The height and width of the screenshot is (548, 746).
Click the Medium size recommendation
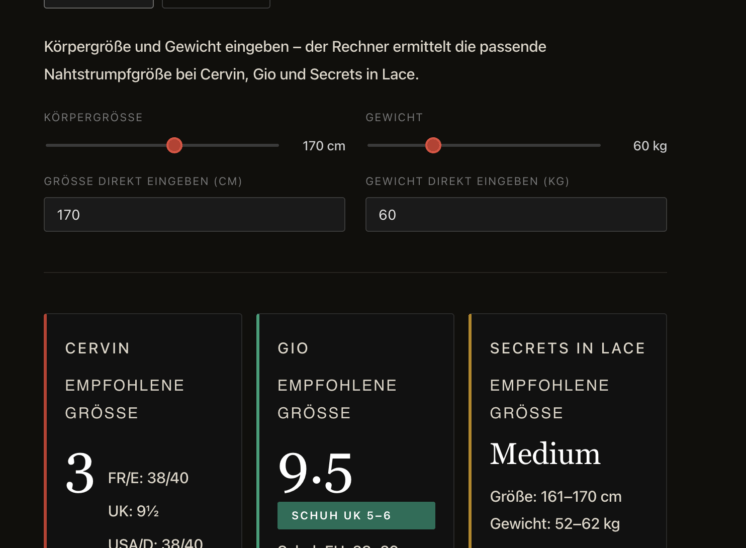[545, 453]
